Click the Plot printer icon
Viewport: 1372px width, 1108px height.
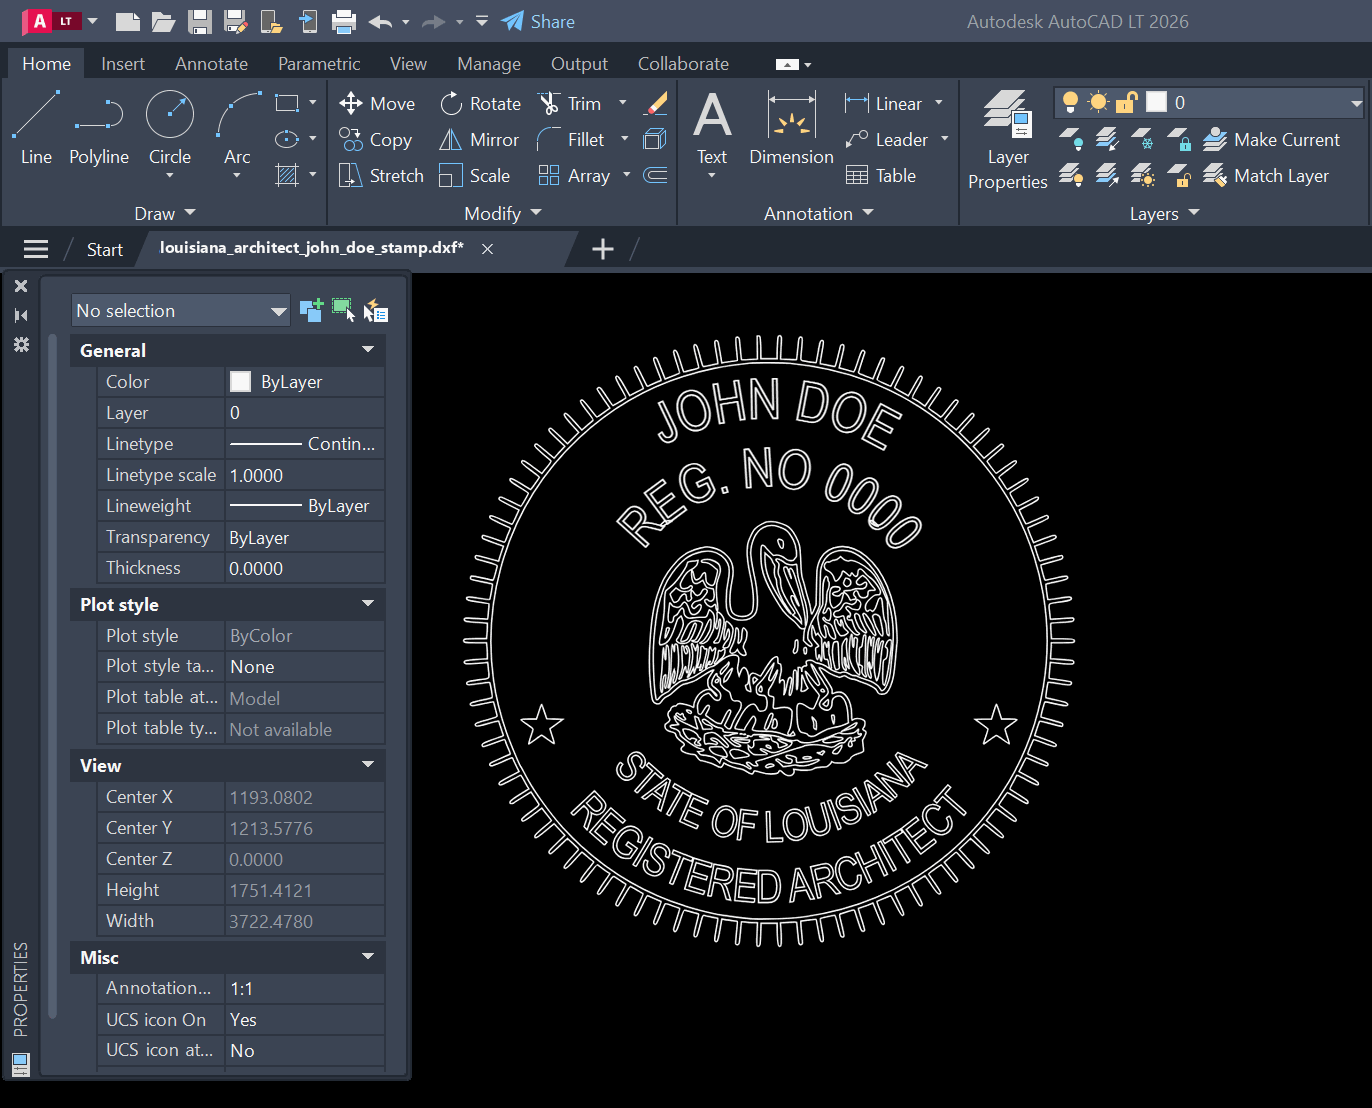(344, 21)
